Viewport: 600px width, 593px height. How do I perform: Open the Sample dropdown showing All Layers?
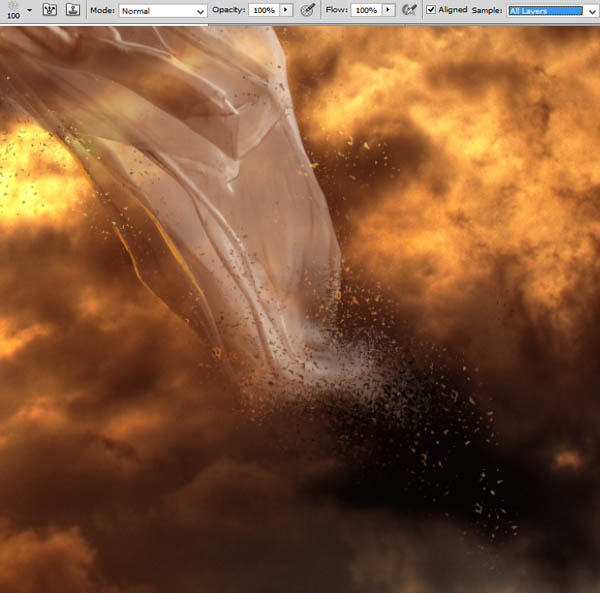[x=553, y=11]
